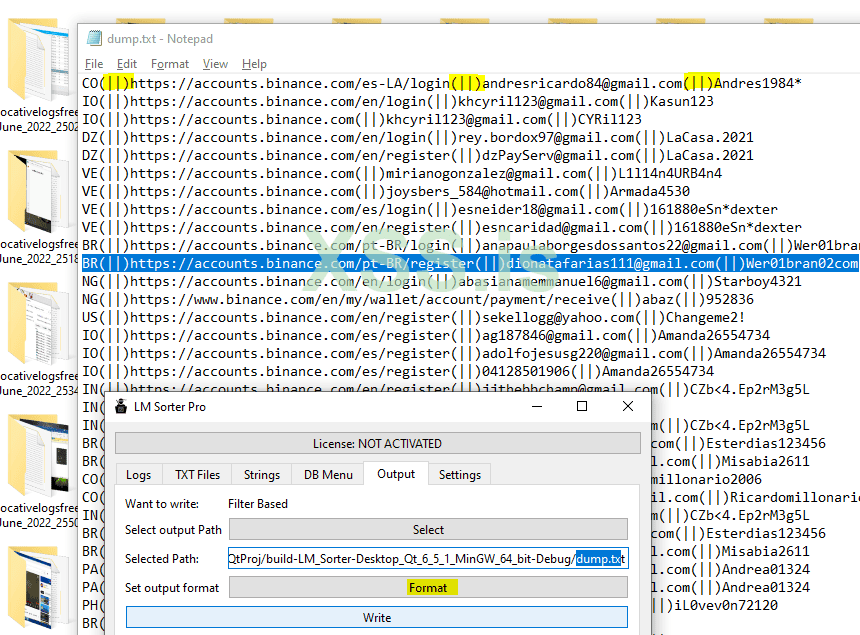
Task: Close the LM Sorter Pro window
Action: click(628, 406)
